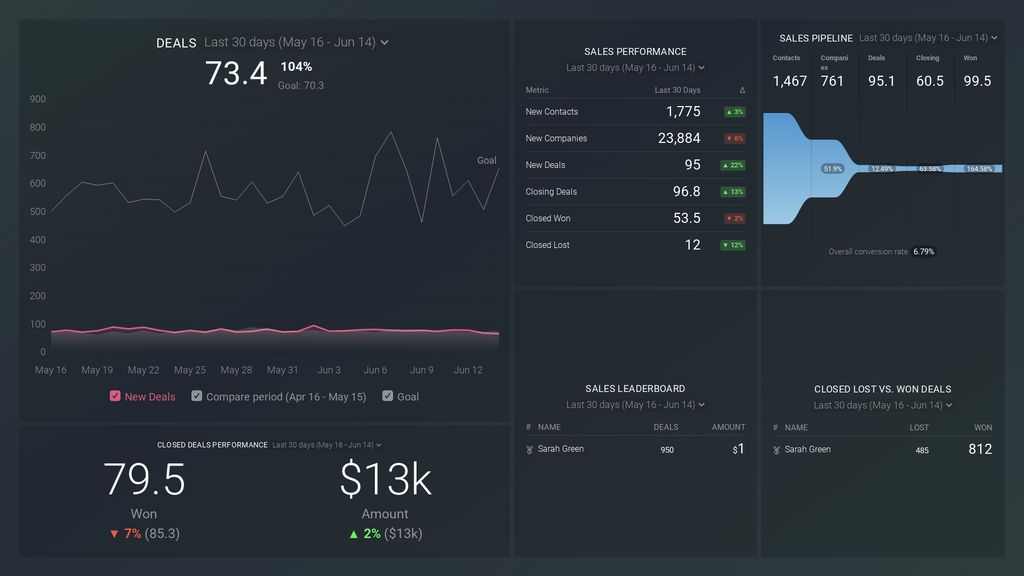1024x576 pixels.
Task: Click the red down arrow beside Won 7%
Action: pos(115,533)
